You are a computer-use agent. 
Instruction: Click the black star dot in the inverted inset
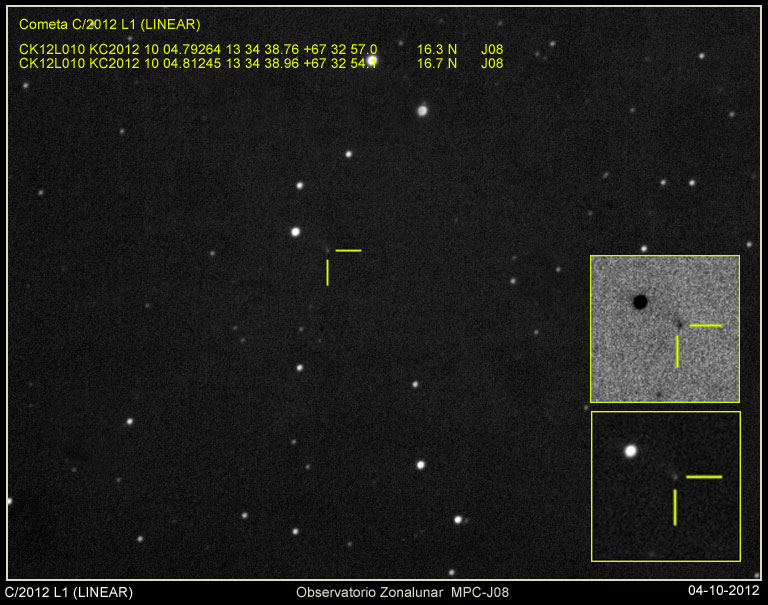pos(640,301)
